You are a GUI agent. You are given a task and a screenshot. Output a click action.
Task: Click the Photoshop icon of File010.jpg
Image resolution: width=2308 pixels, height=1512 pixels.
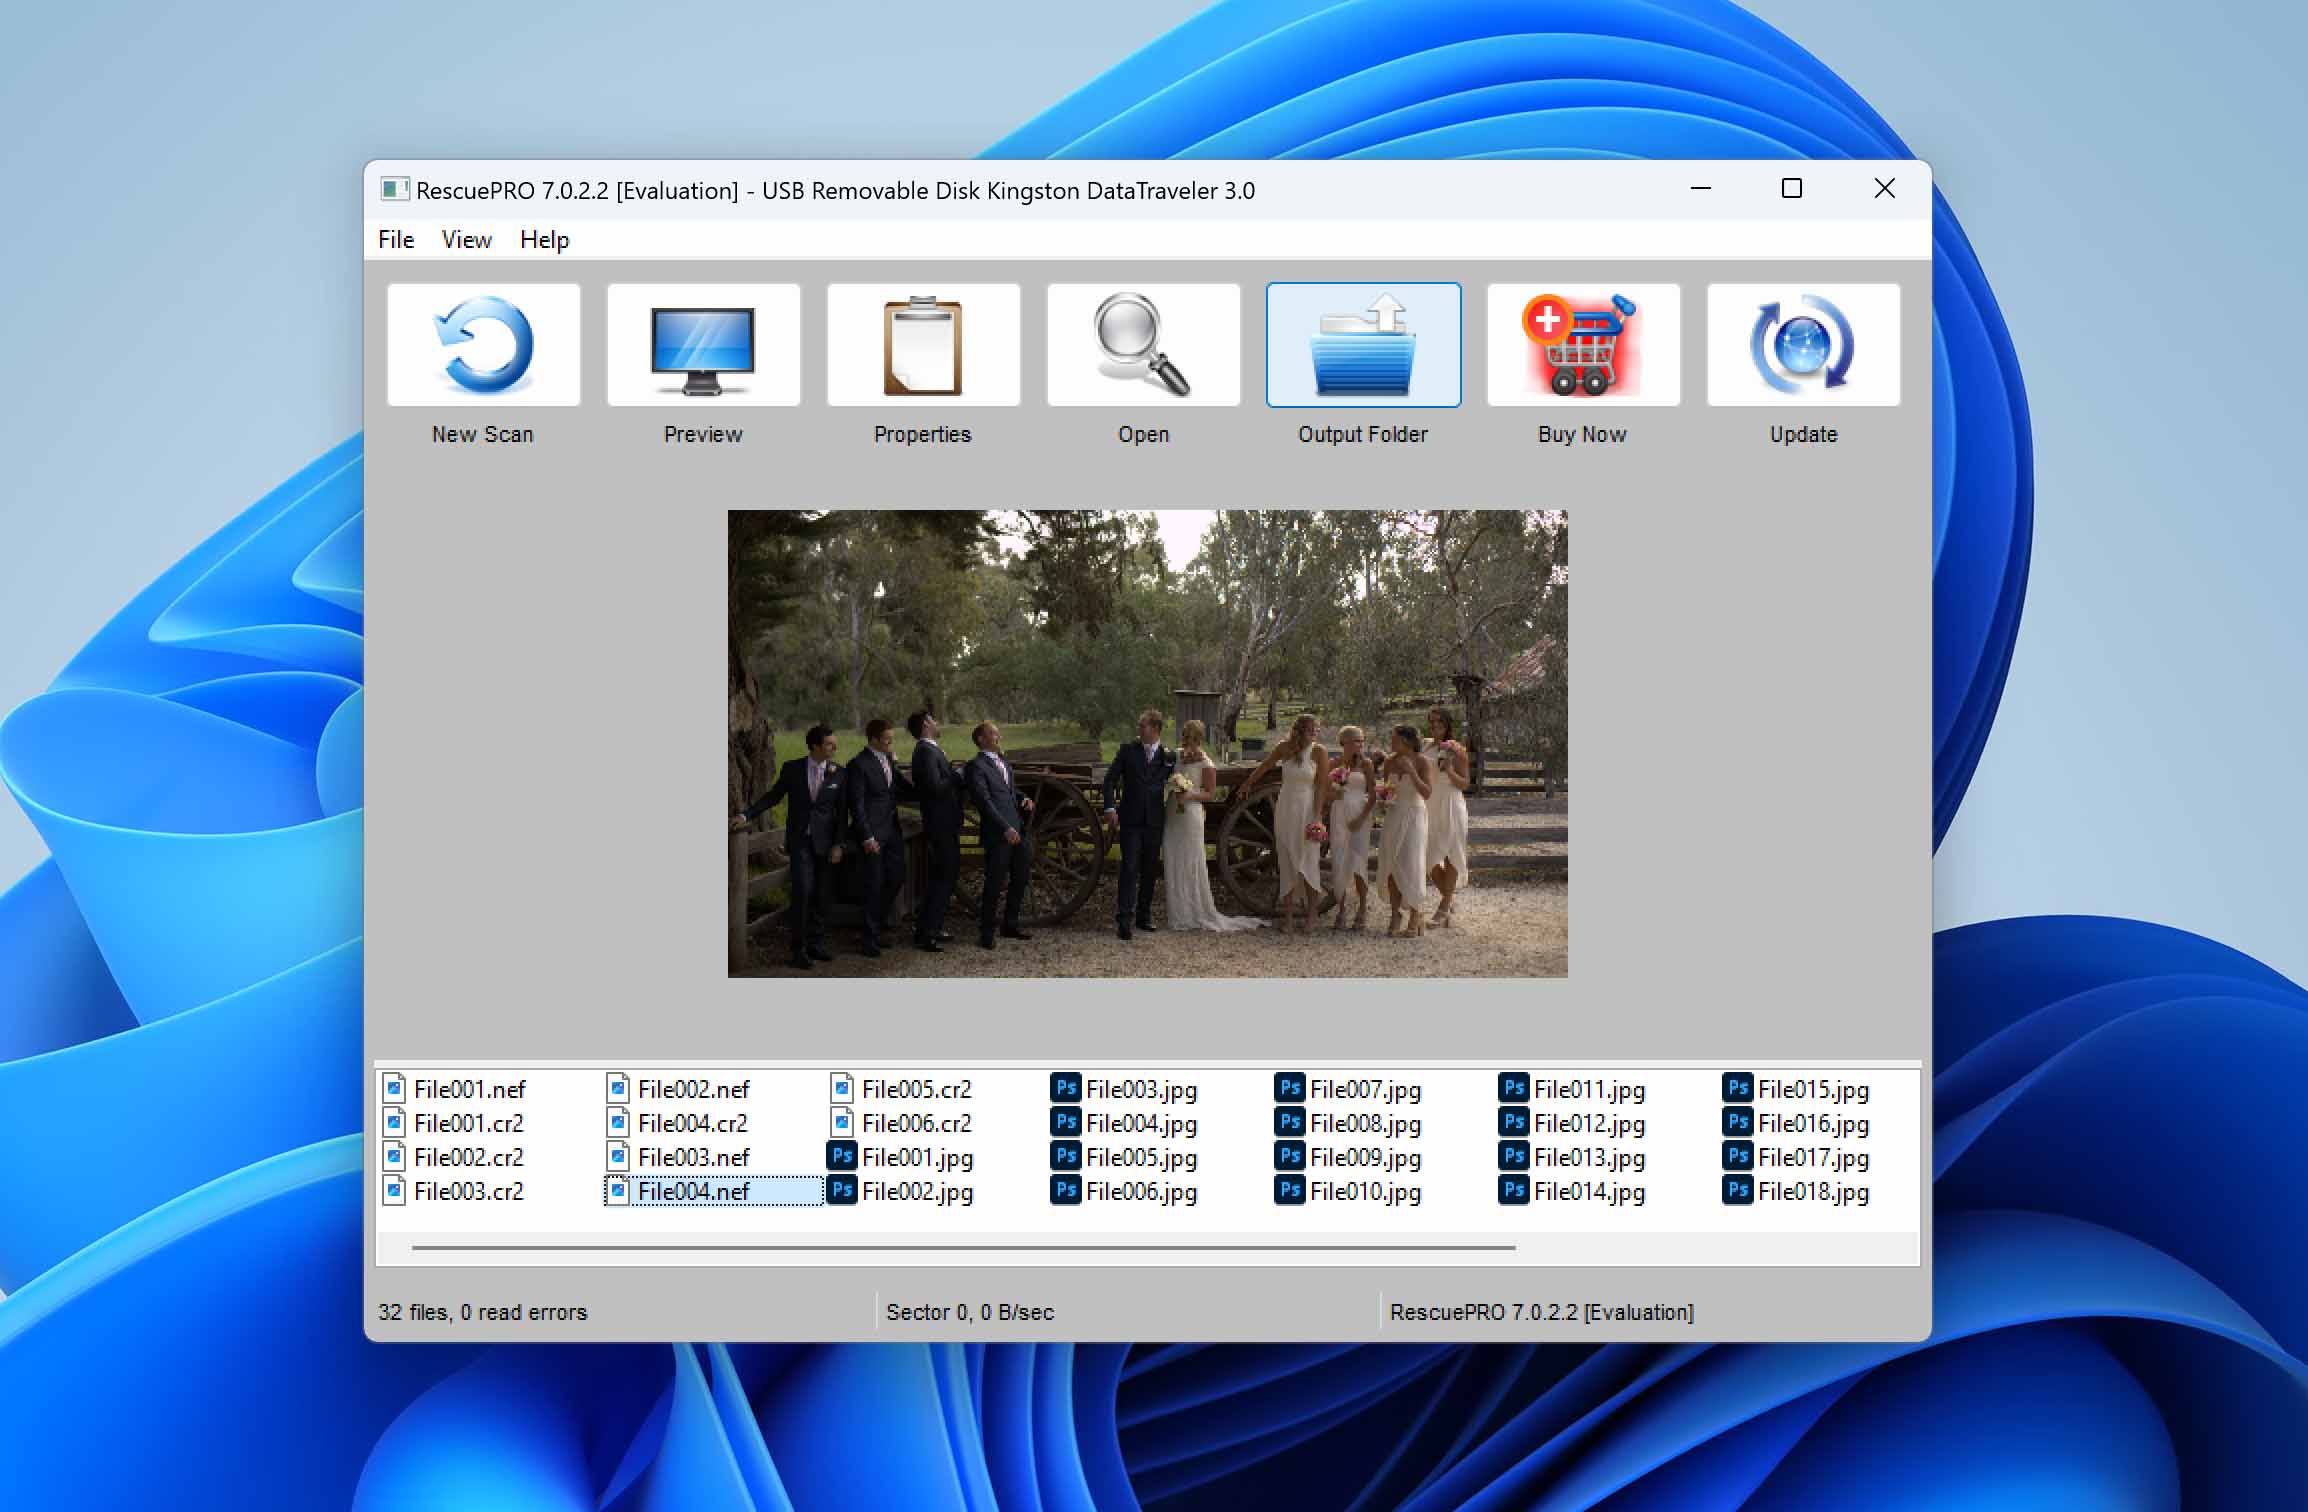point(1290,1190)
